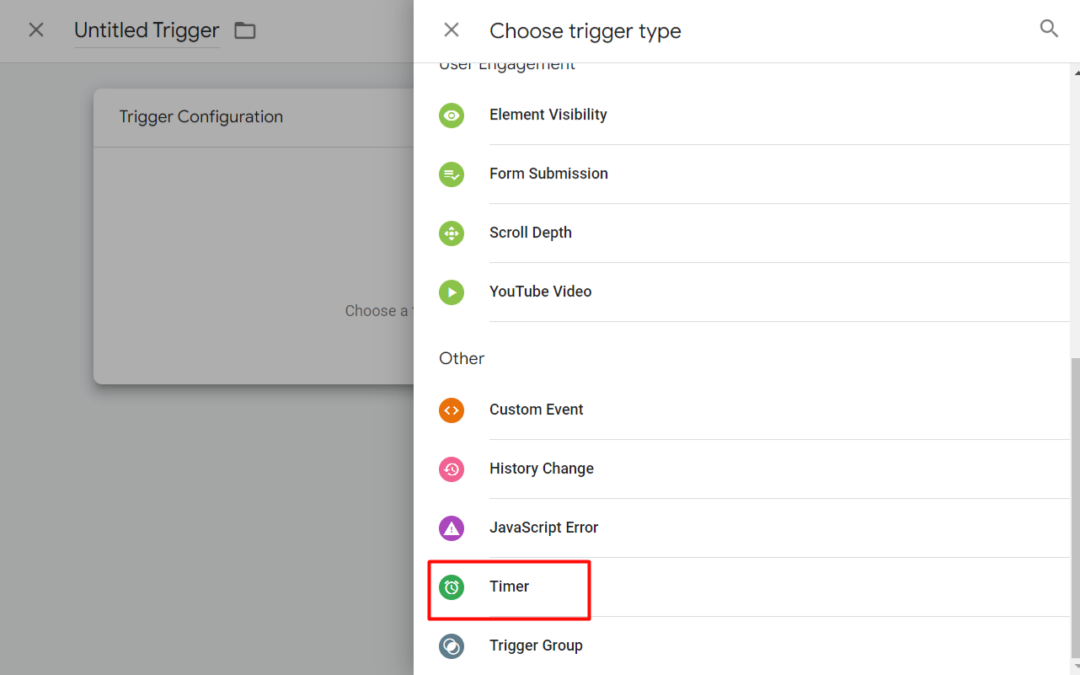The height and width of the screenshot is (675, 1080).
Task: Click the purple JavaScript Error warning icon
Action: pos(451,528)
